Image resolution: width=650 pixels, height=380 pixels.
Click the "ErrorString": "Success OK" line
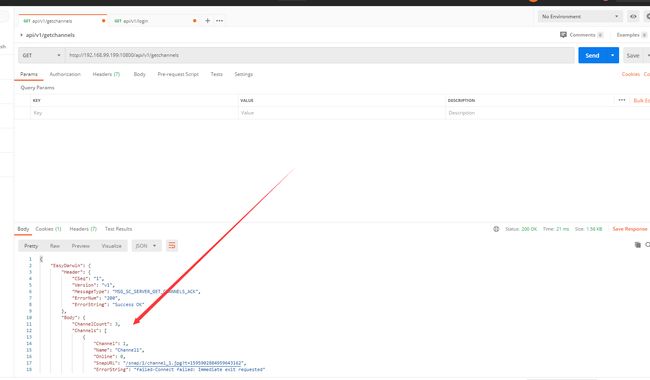point(108,305)
